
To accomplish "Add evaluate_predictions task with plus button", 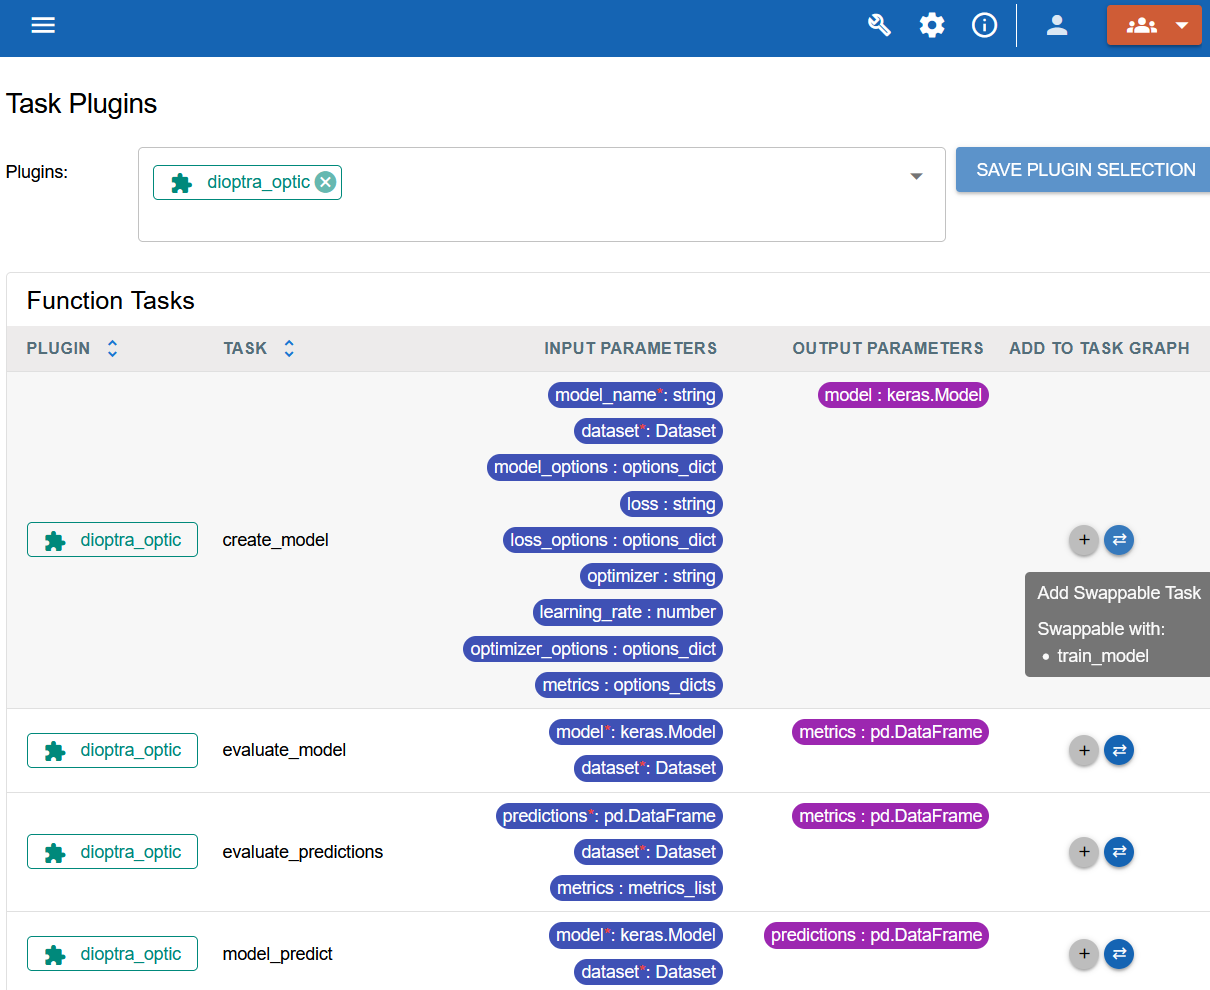I will (x=1084, y=852).
